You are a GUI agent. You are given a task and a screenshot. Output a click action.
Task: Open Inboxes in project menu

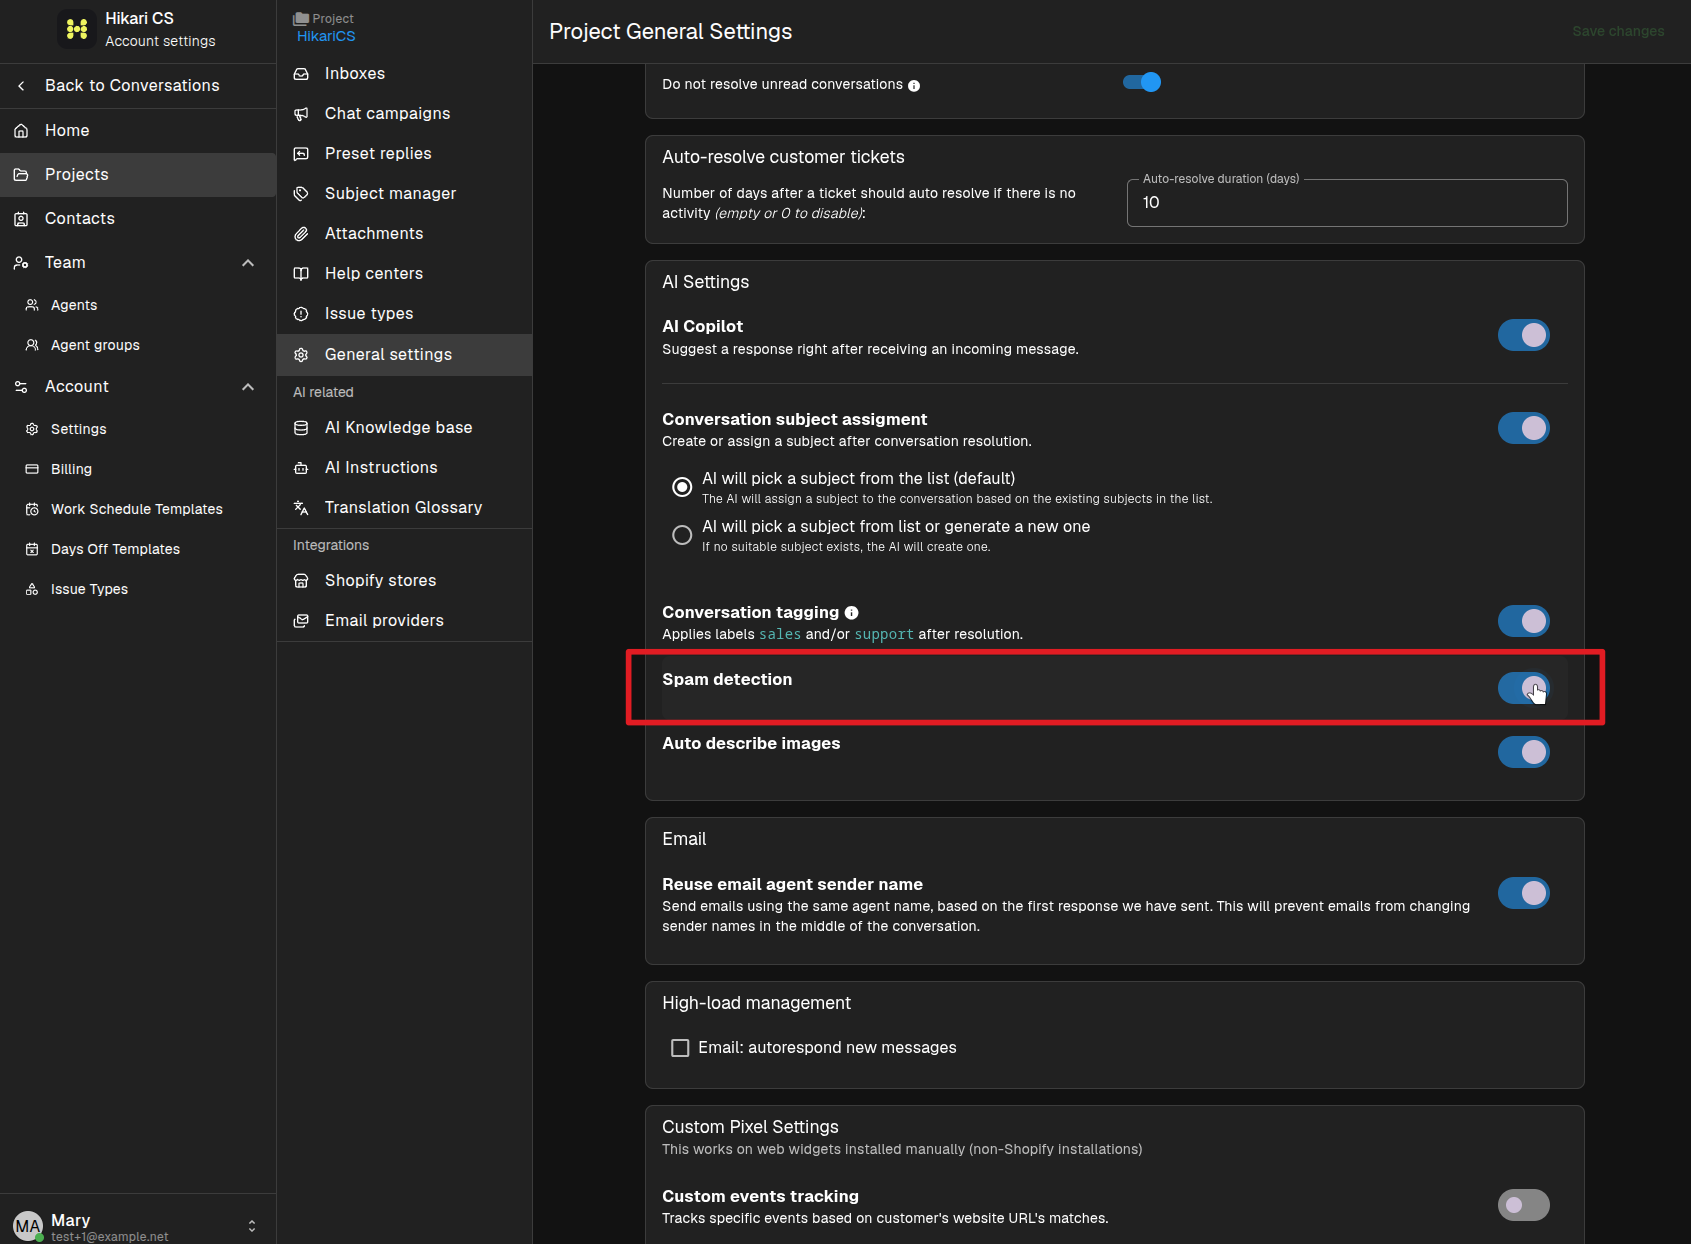[x=404, y=74]
